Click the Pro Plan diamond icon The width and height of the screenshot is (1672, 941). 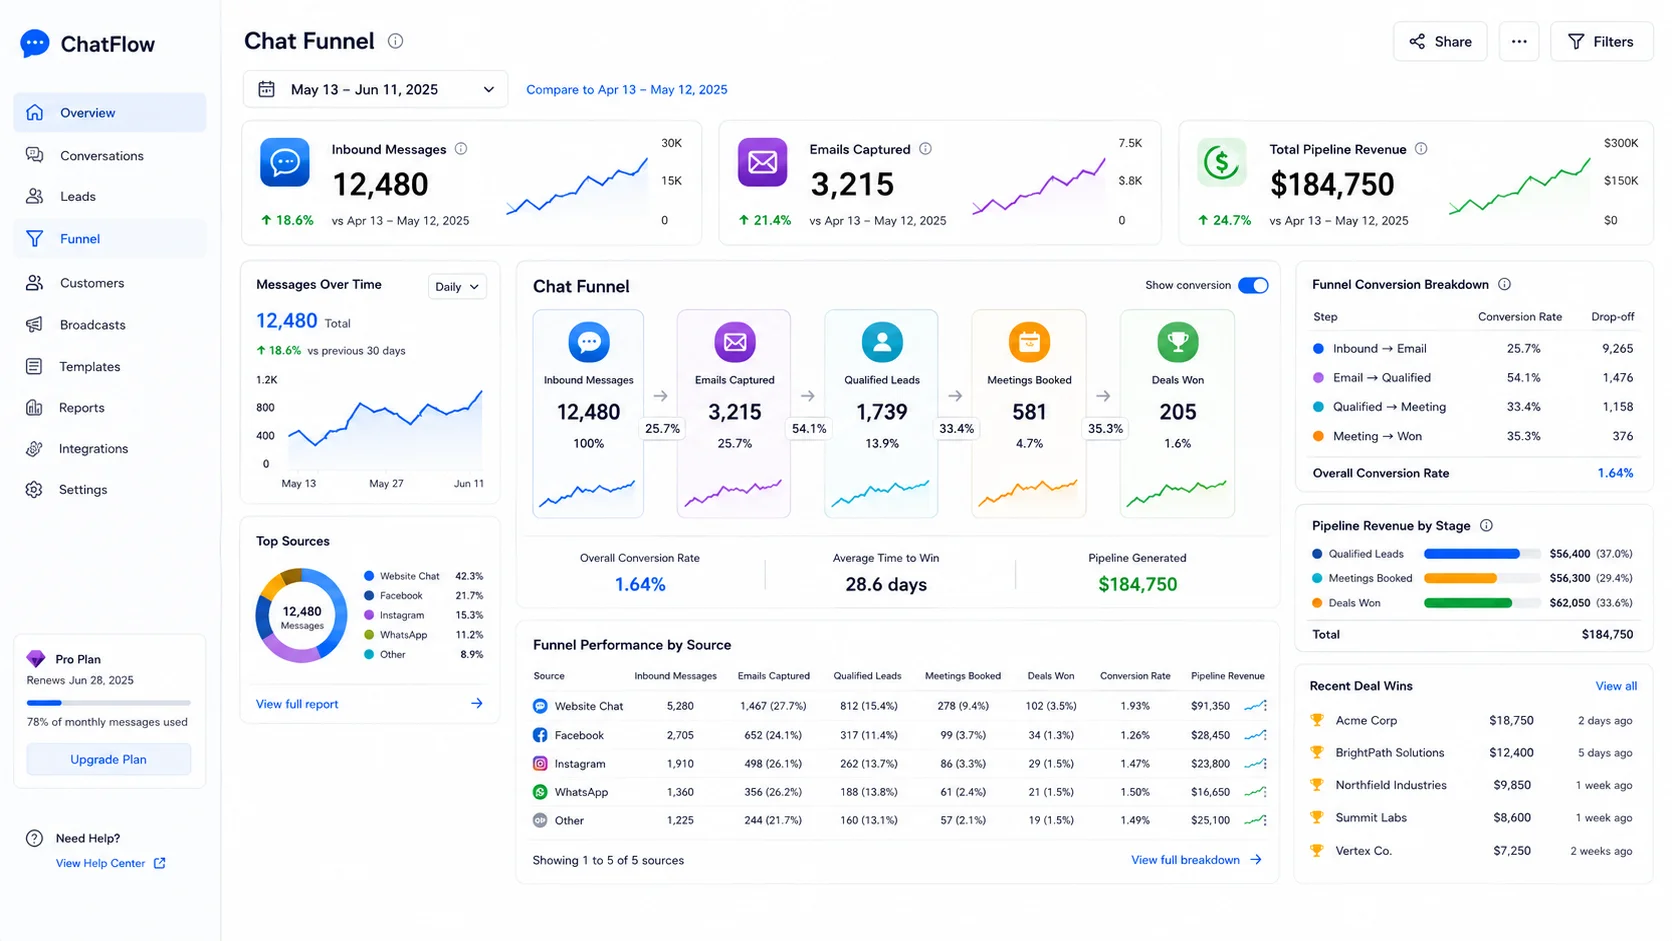click(x=36, y=659)
